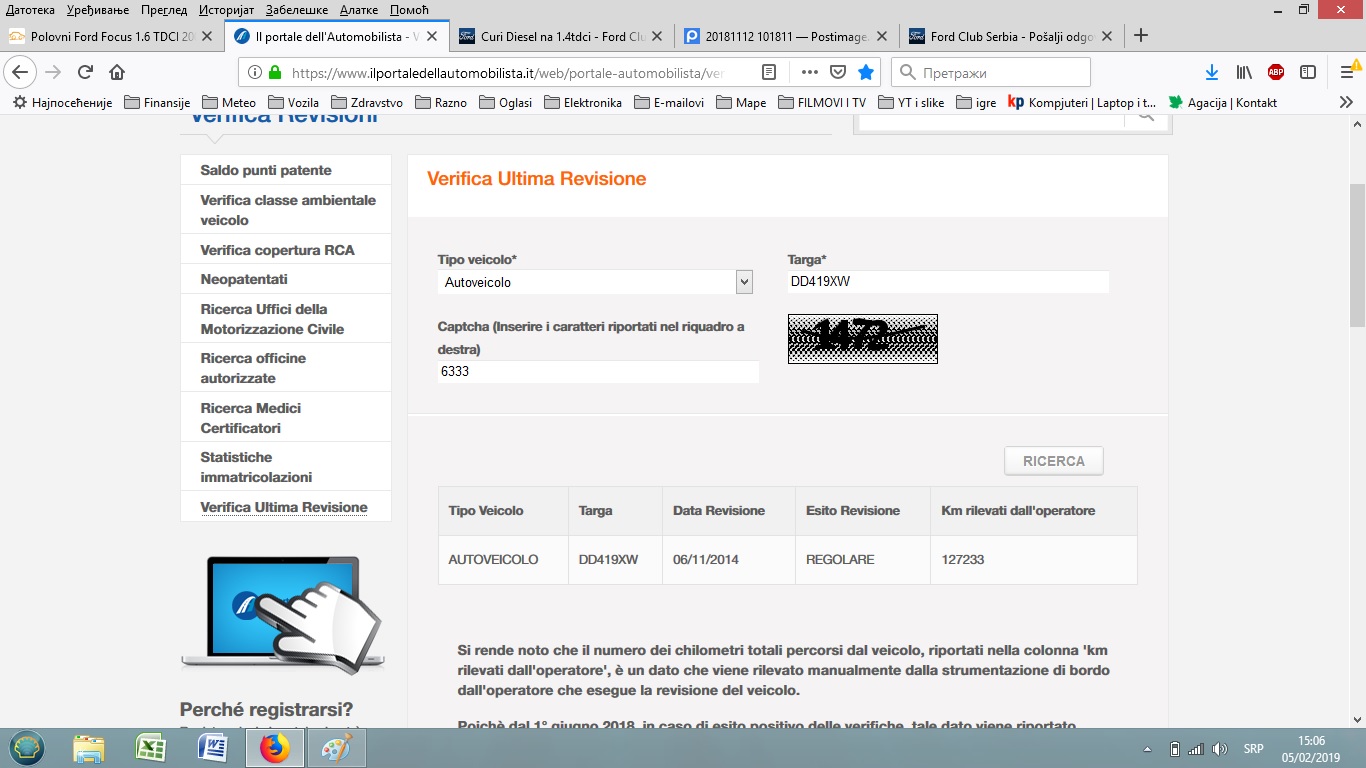The width and height of the screenshot is (1366, 768).
Task: Go back to the previous page
Action: 20,72
